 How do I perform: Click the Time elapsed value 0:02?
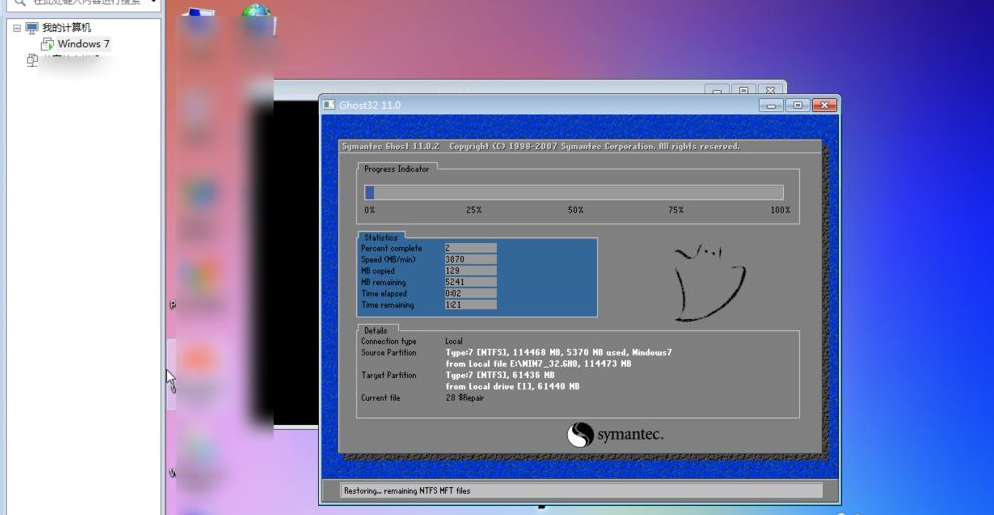[x=470, y=294]
